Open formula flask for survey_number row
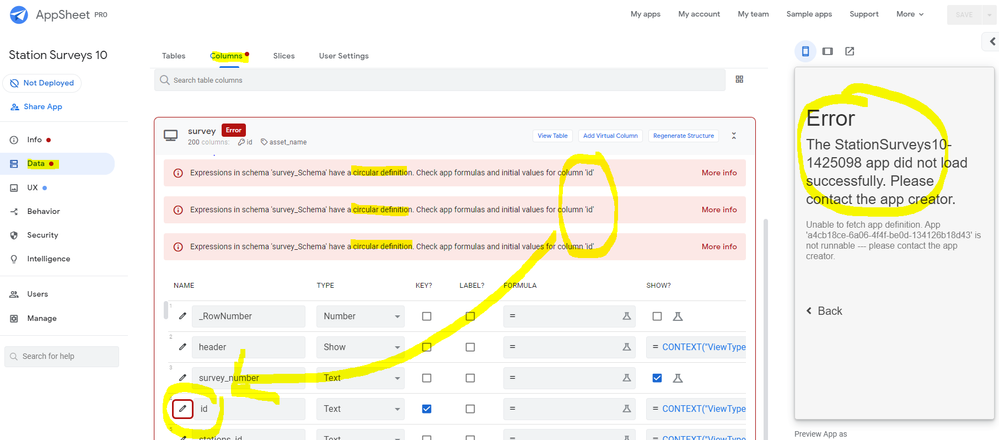This screenshot has height=440, width=999. click(627, 378)
